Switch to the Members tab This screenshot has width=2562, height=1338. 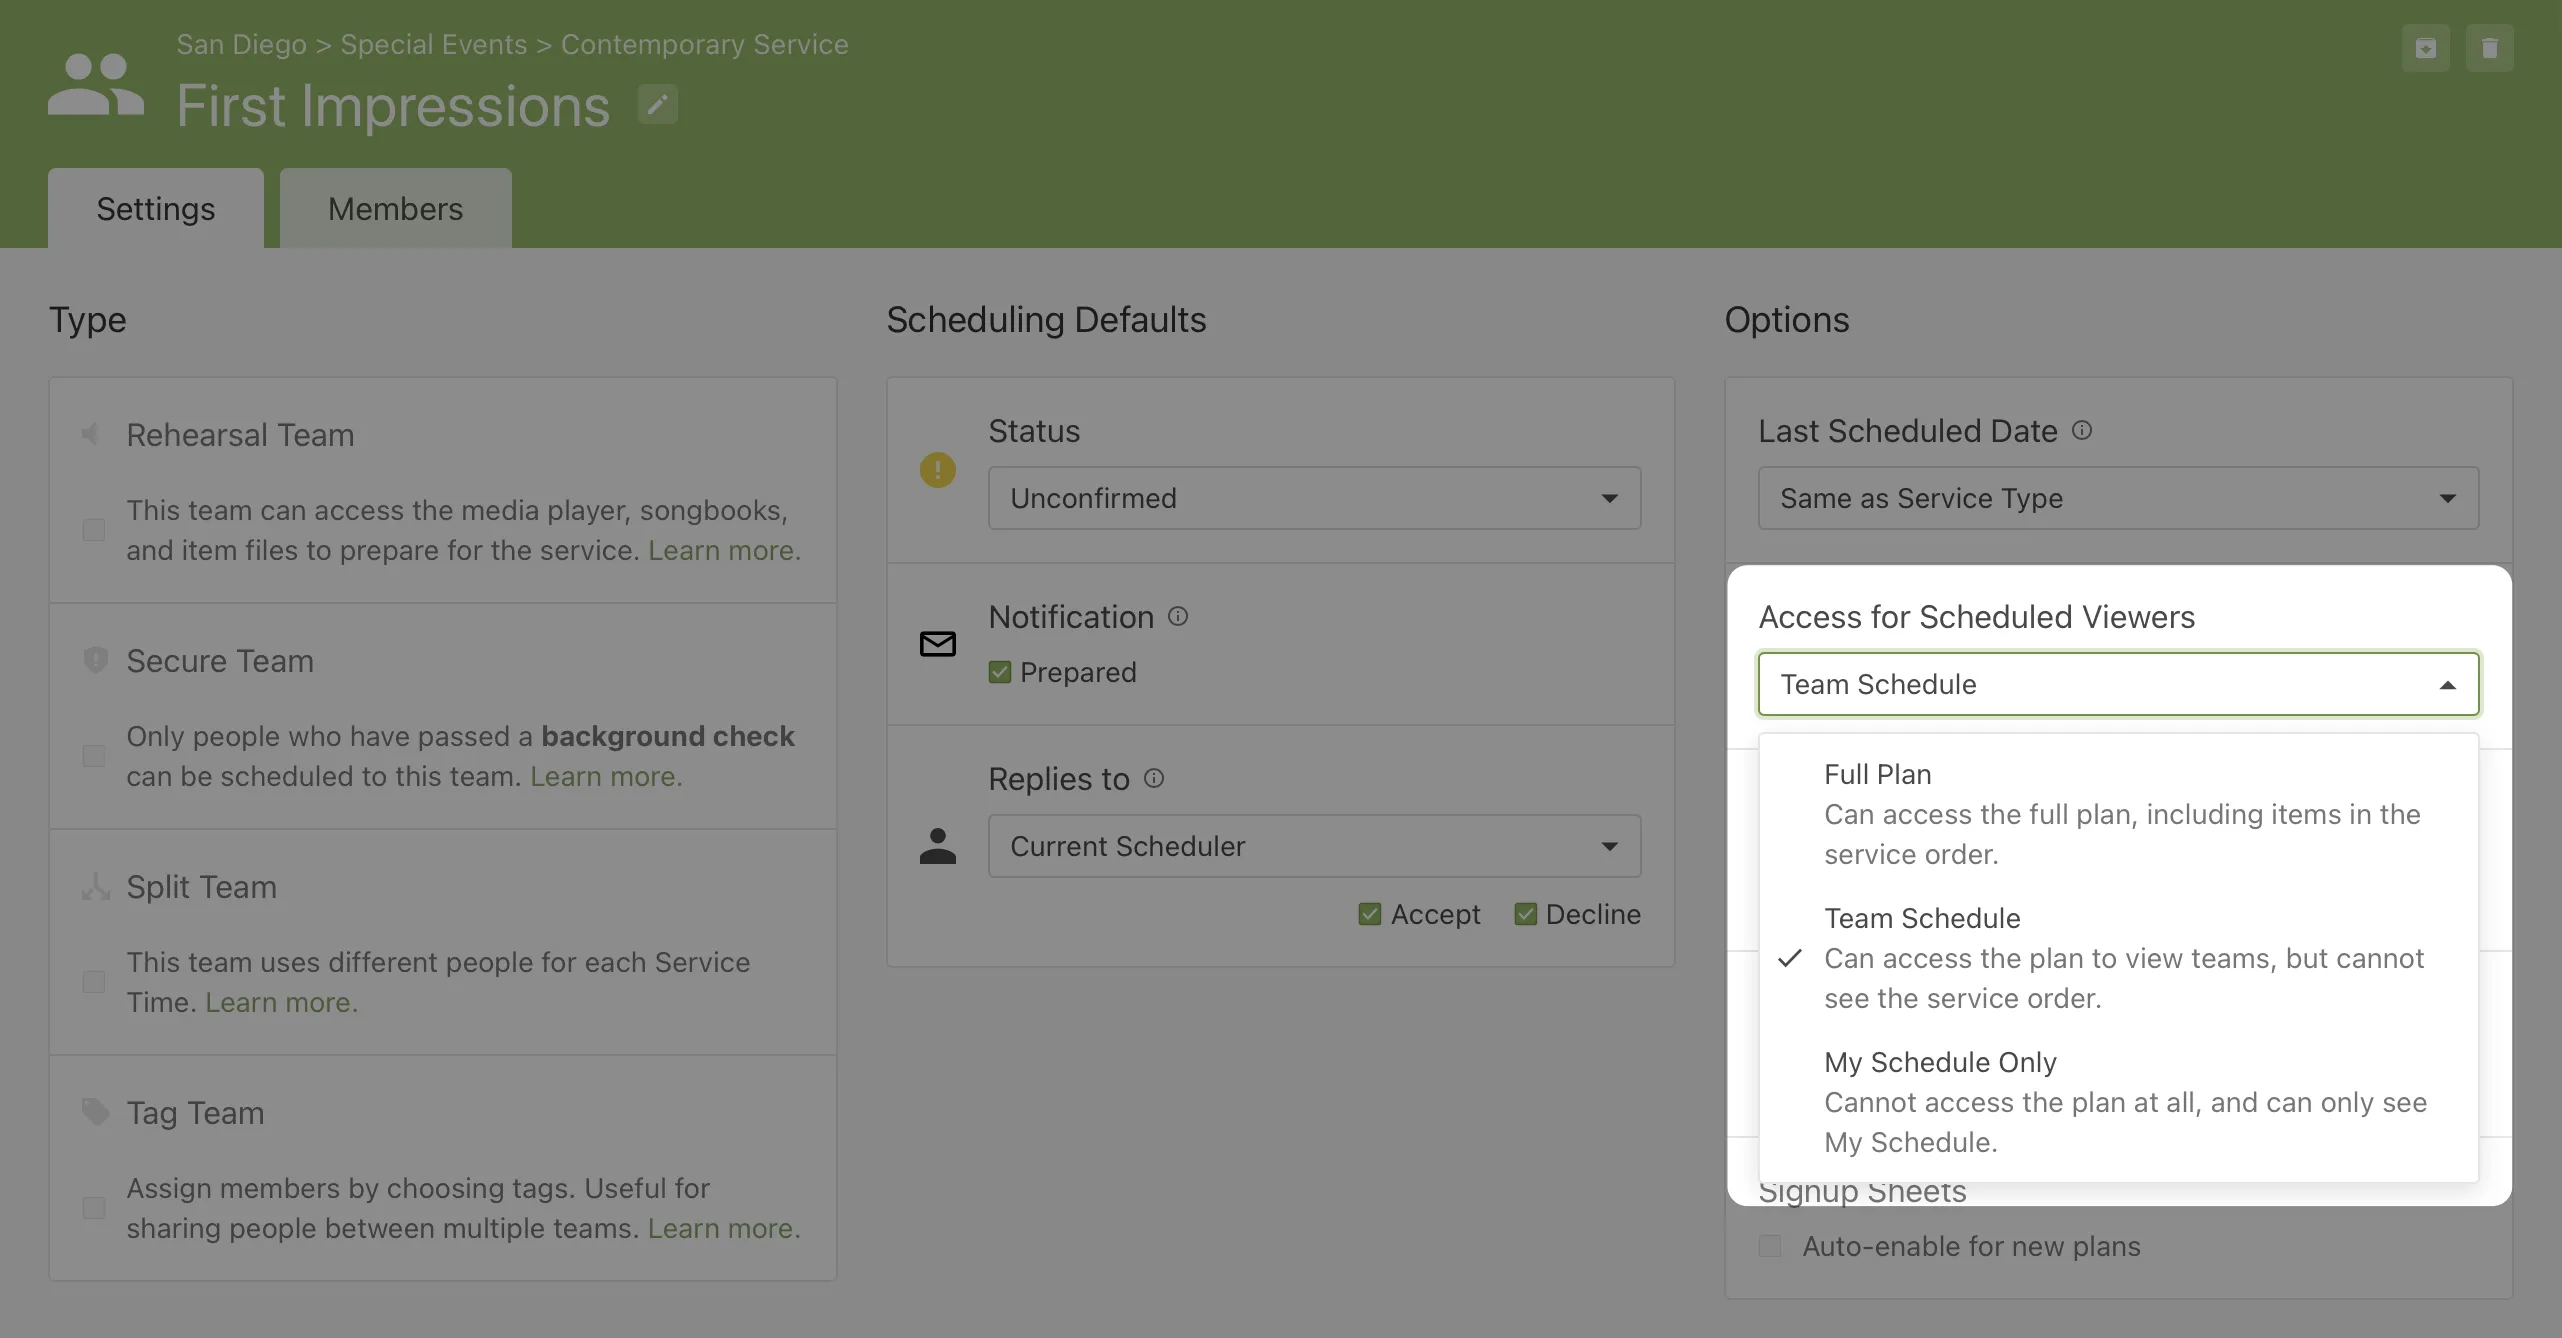(395, 208)
